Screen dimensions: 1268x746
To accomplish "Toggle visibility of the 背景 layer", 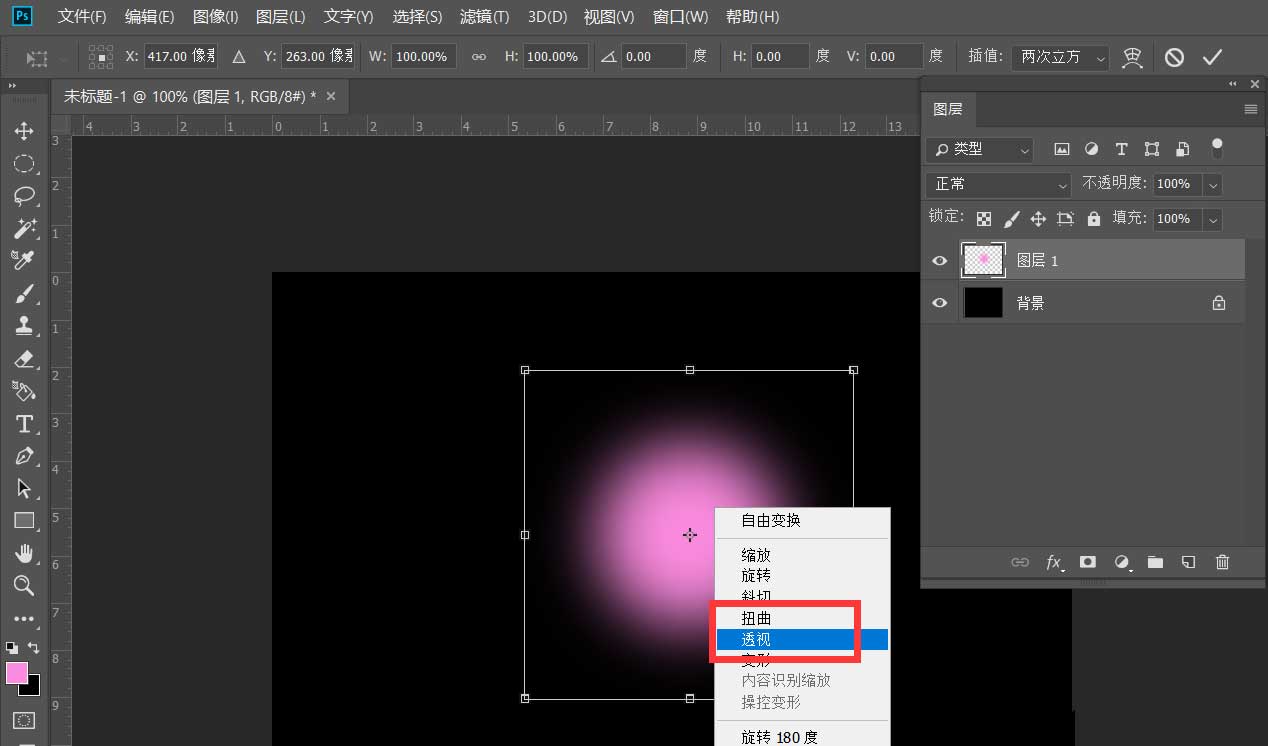I will click(938, 302).
